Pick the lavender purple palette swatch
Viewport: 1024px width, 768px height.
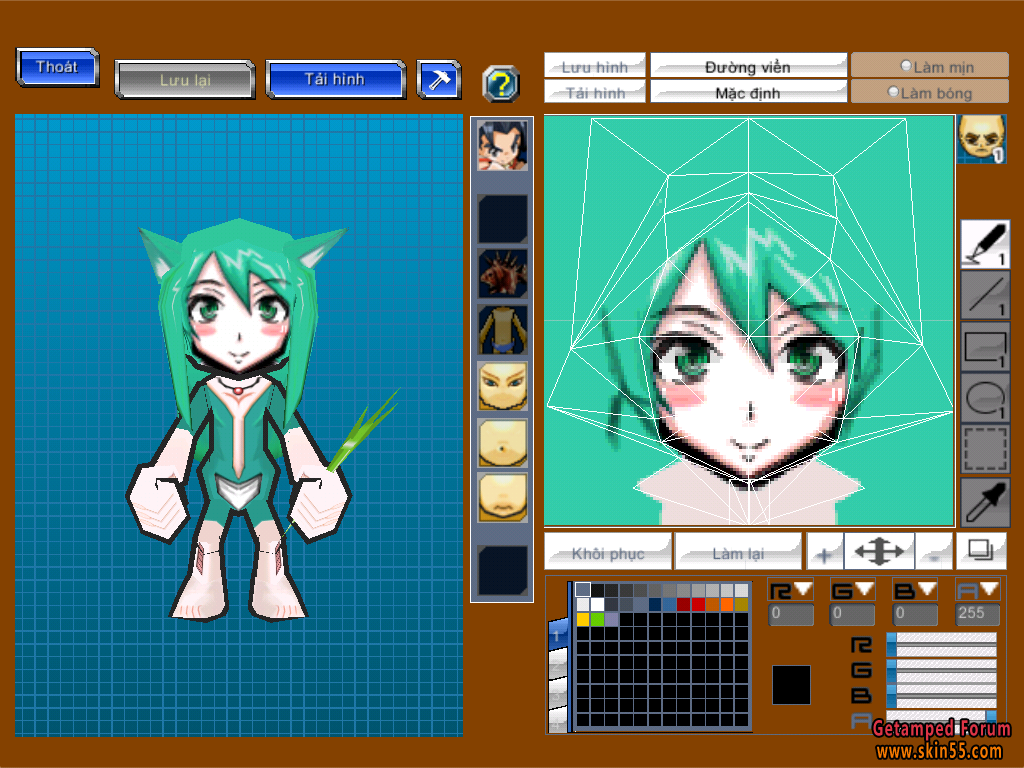coord(611,619)
